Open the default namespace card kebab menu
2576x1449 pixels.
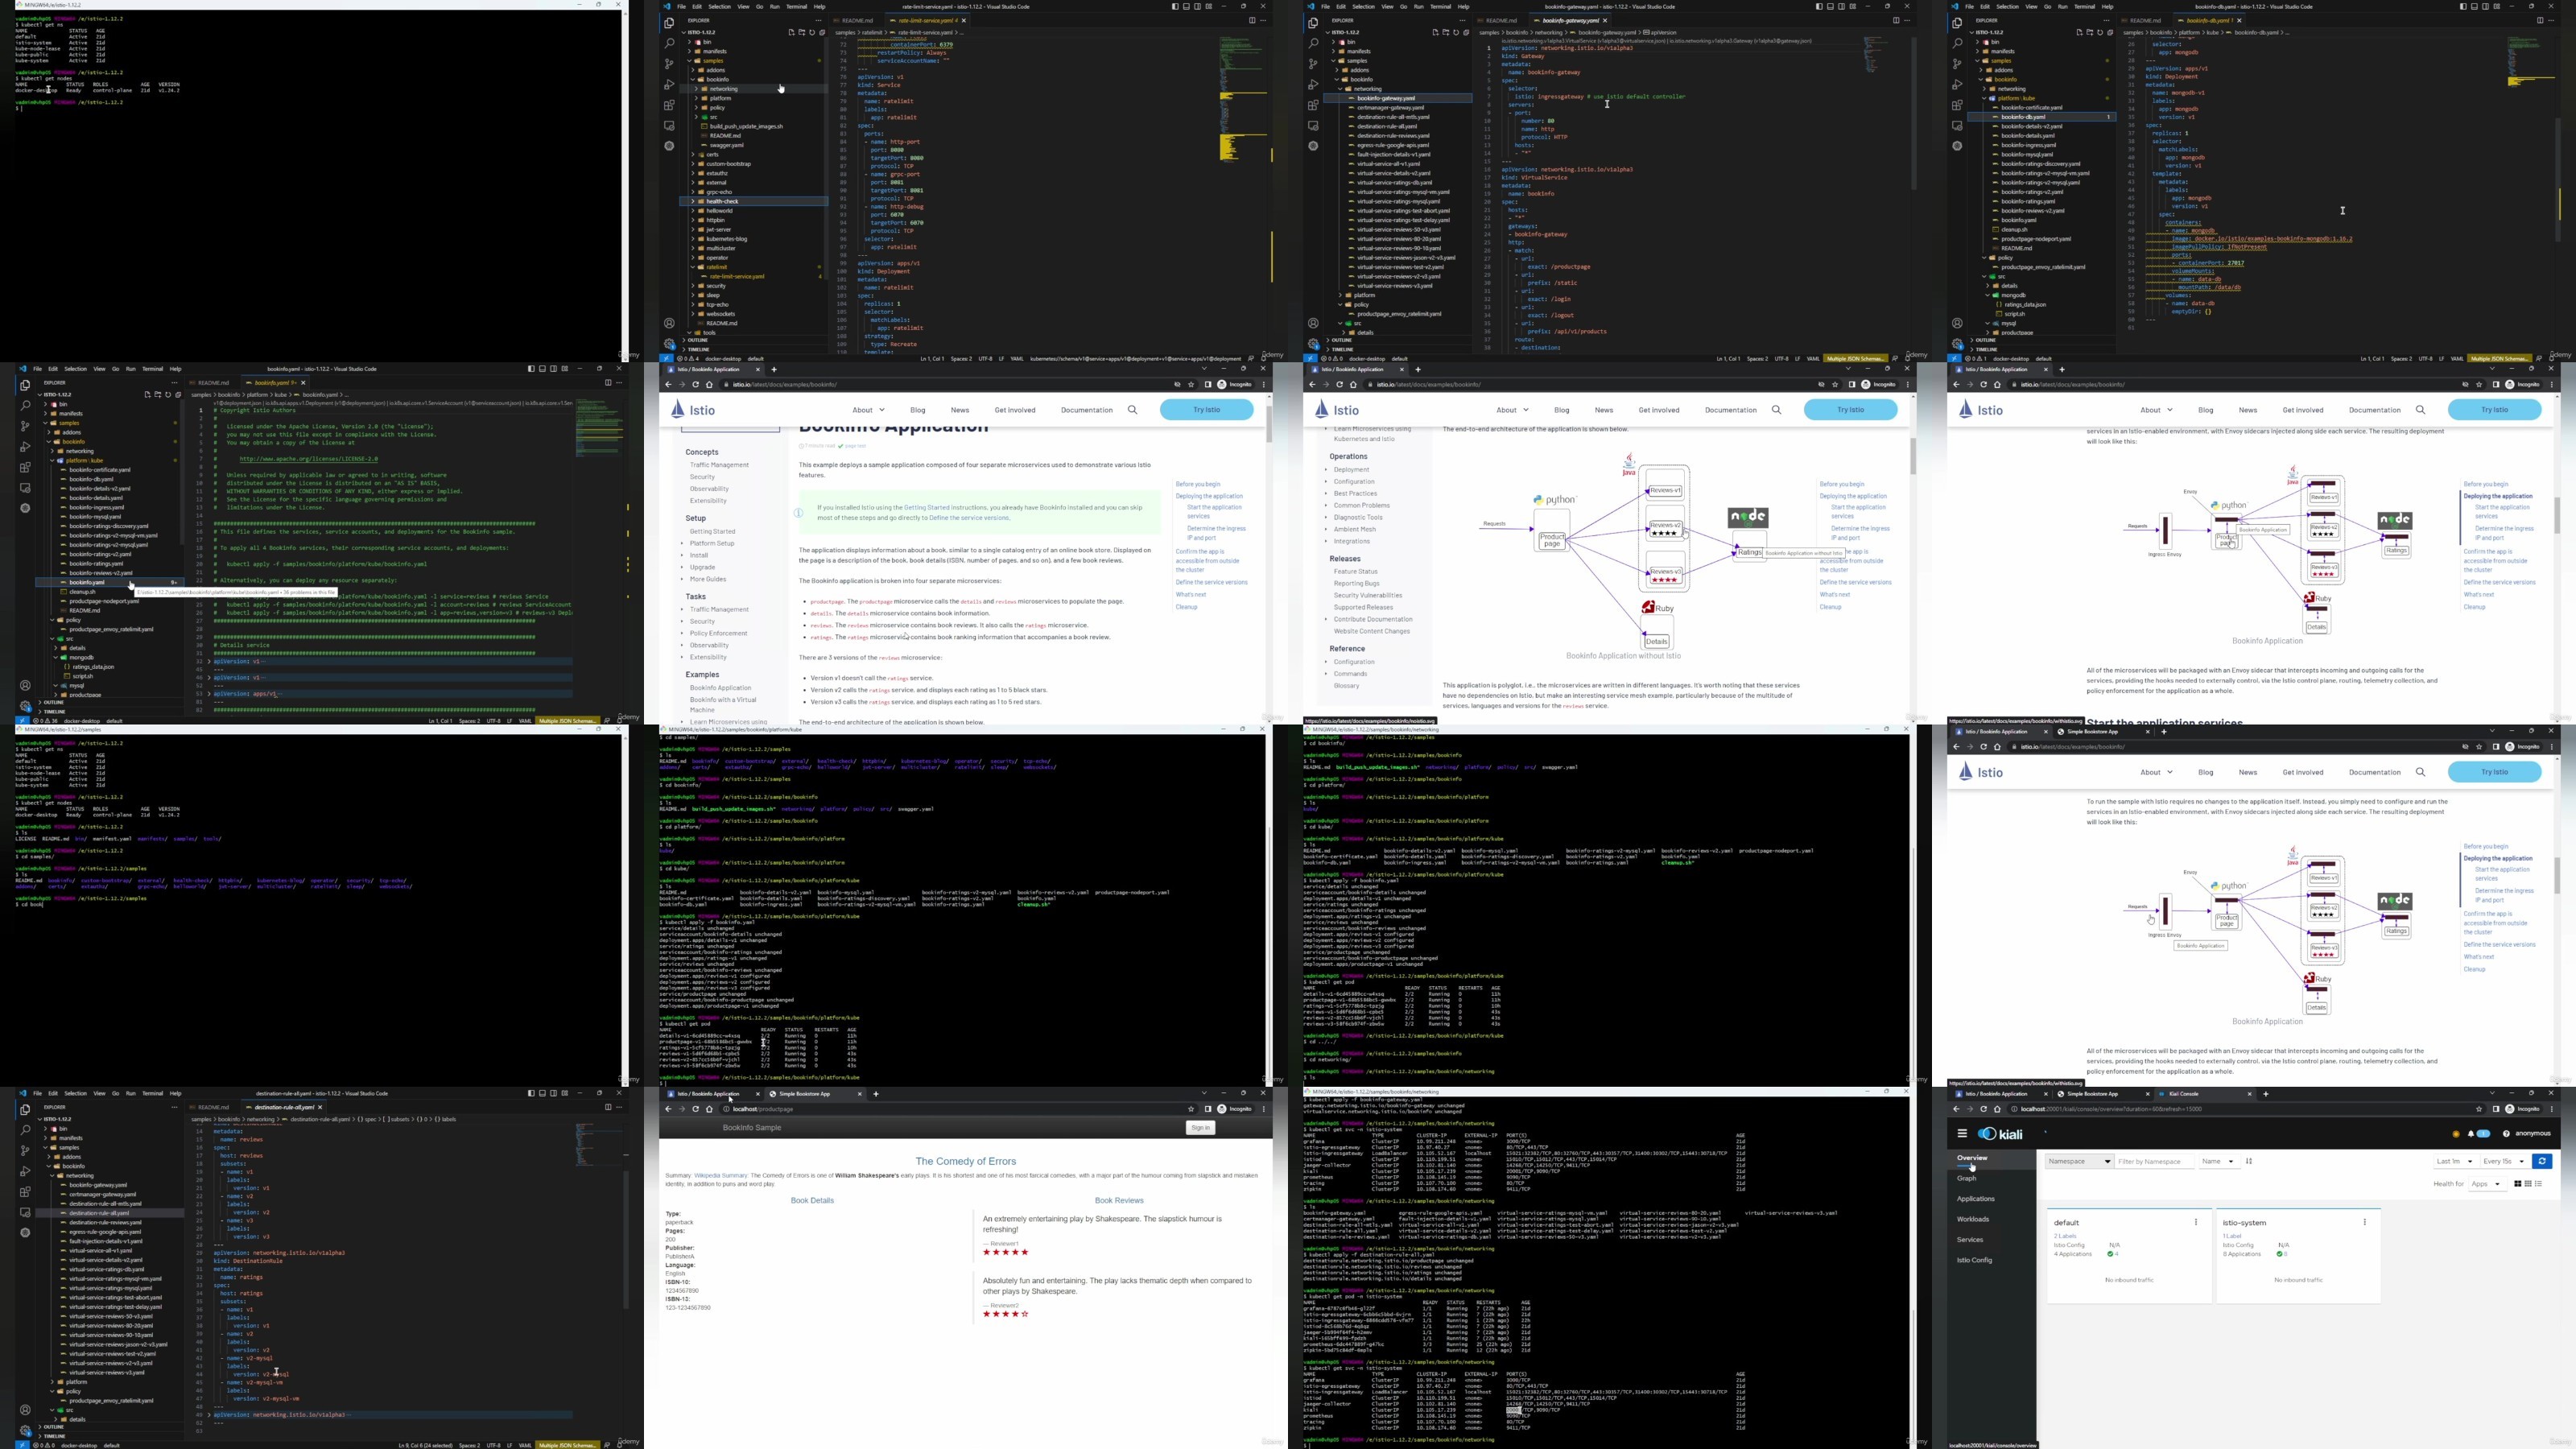point(2196,1222)
